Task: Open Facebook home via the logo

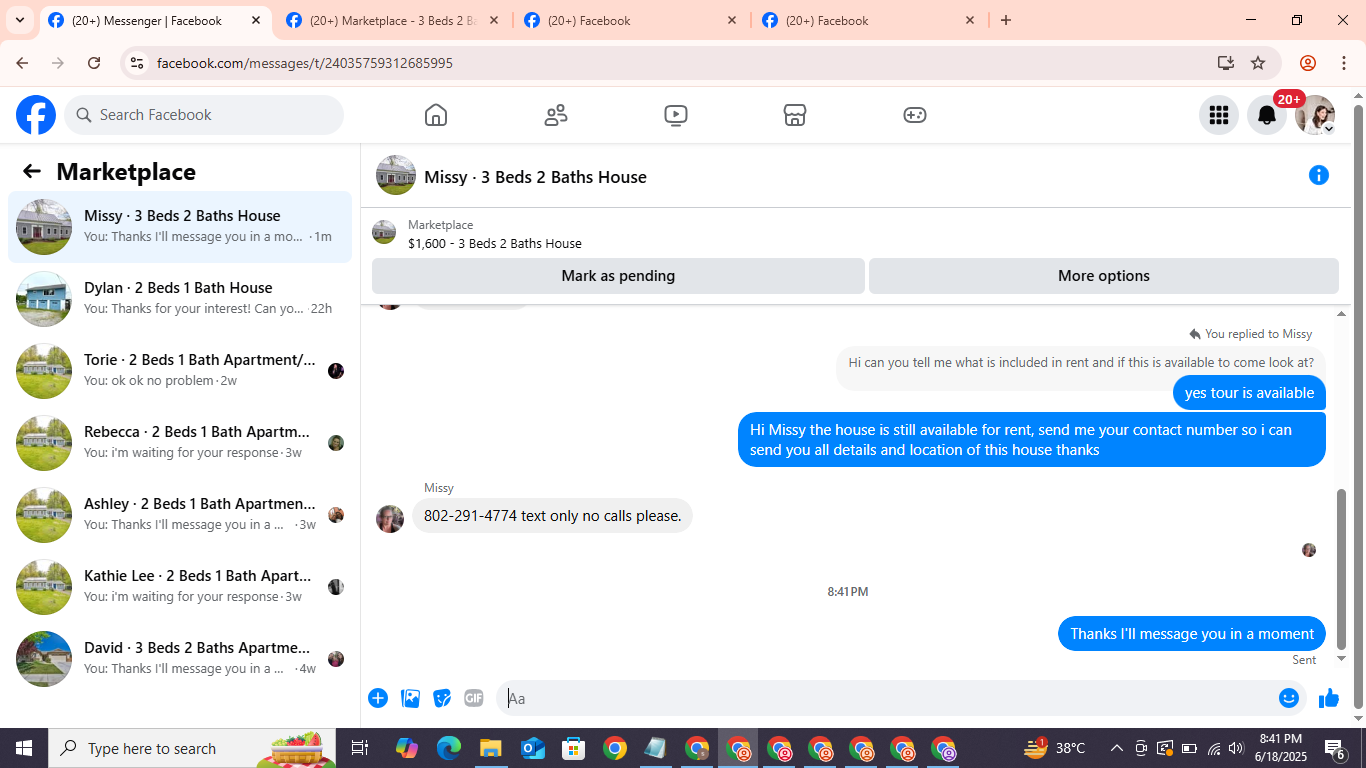Action: [x=36, y=115]
